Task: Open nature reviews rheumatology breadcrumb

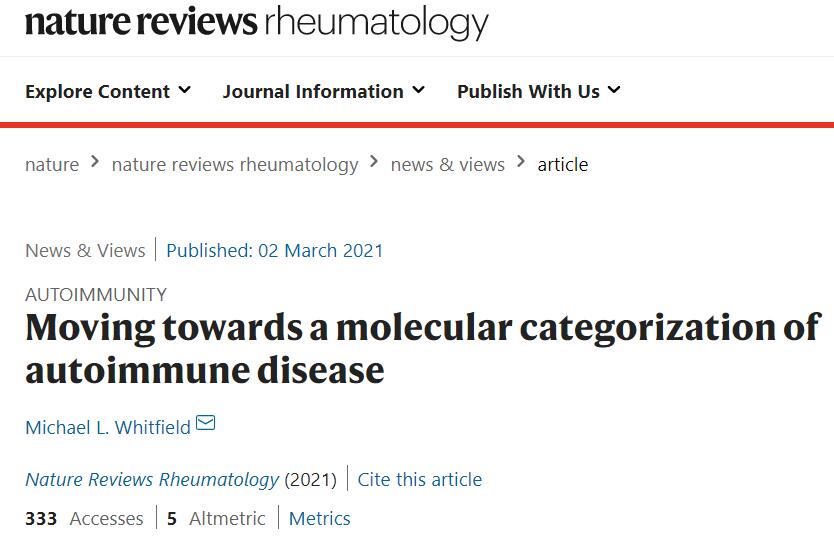Action: click(x=235, y=165)
